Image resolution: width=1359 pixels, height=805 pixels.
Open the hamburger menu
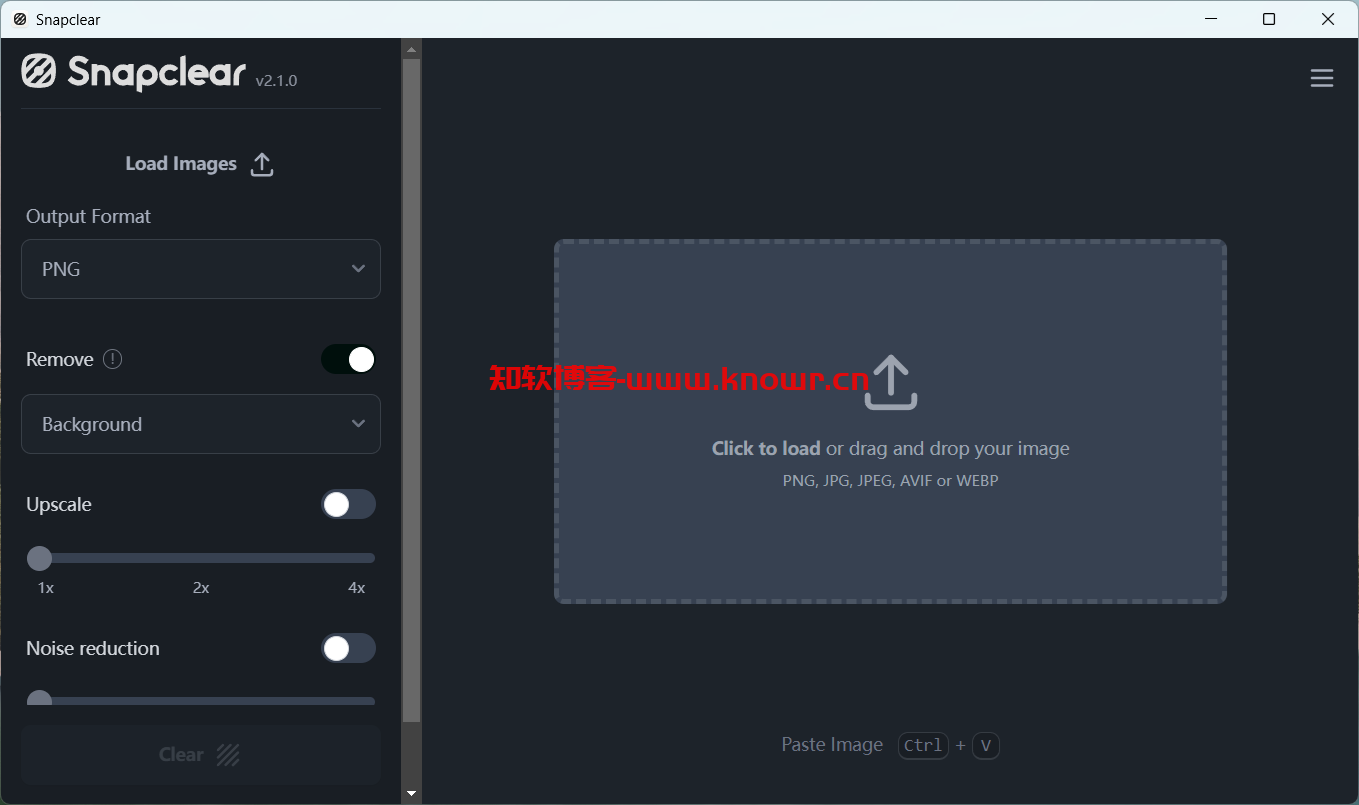[1322, 78]
